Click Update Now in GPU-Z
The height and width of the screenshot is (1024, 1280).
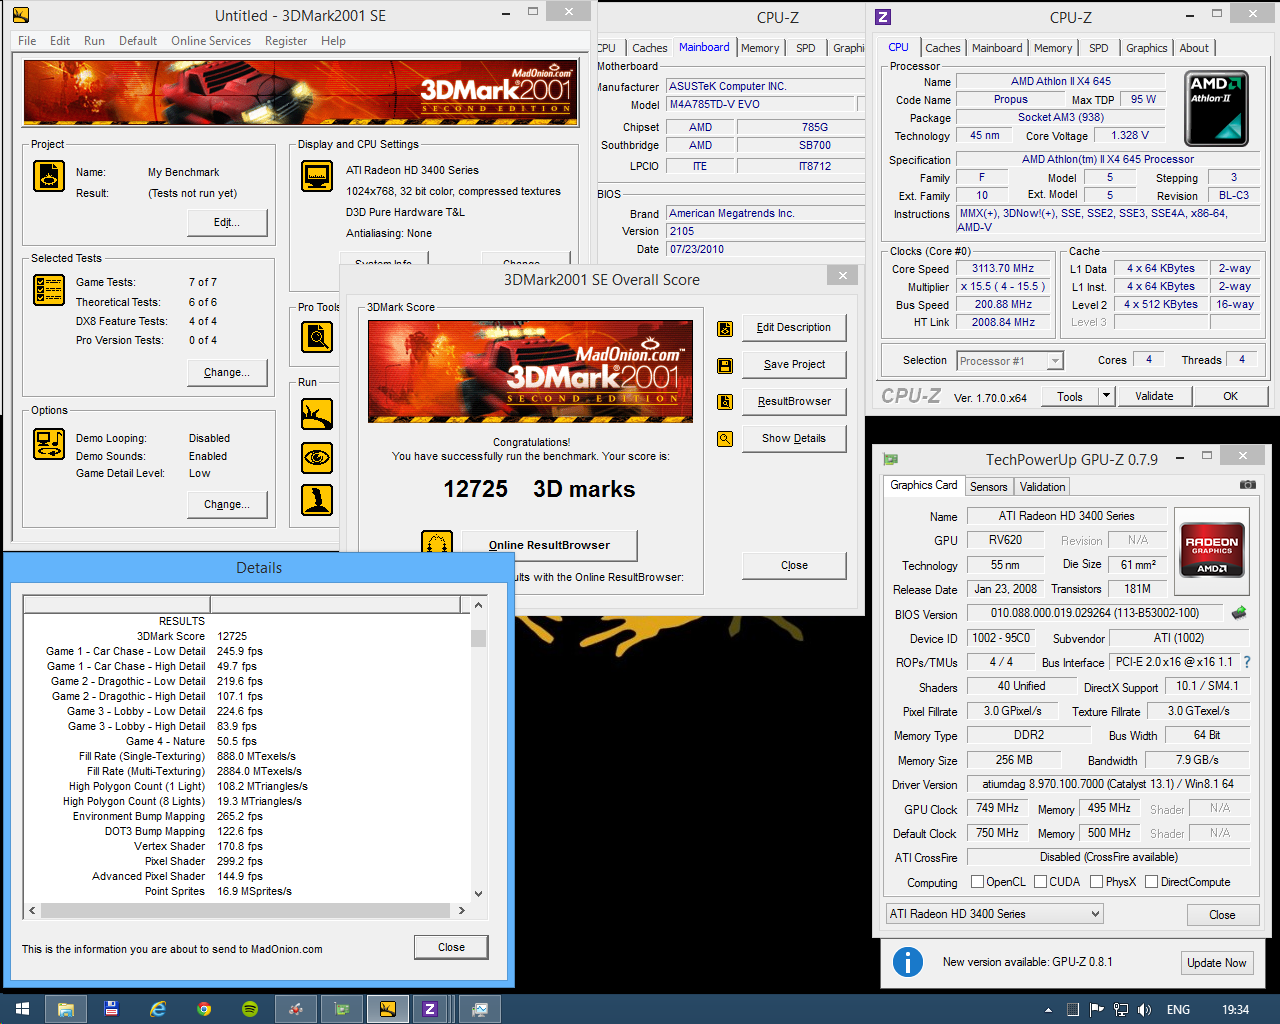coord(1216,963)
